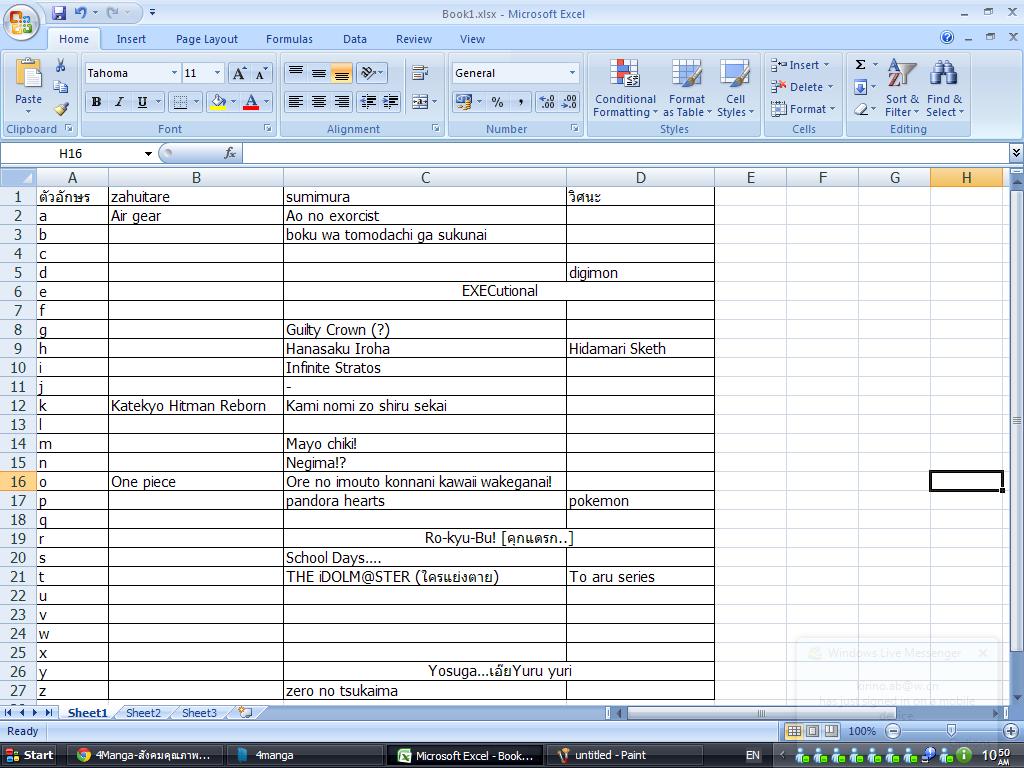
Task: Click the Increase Indent icon
Action: [391, 102]
